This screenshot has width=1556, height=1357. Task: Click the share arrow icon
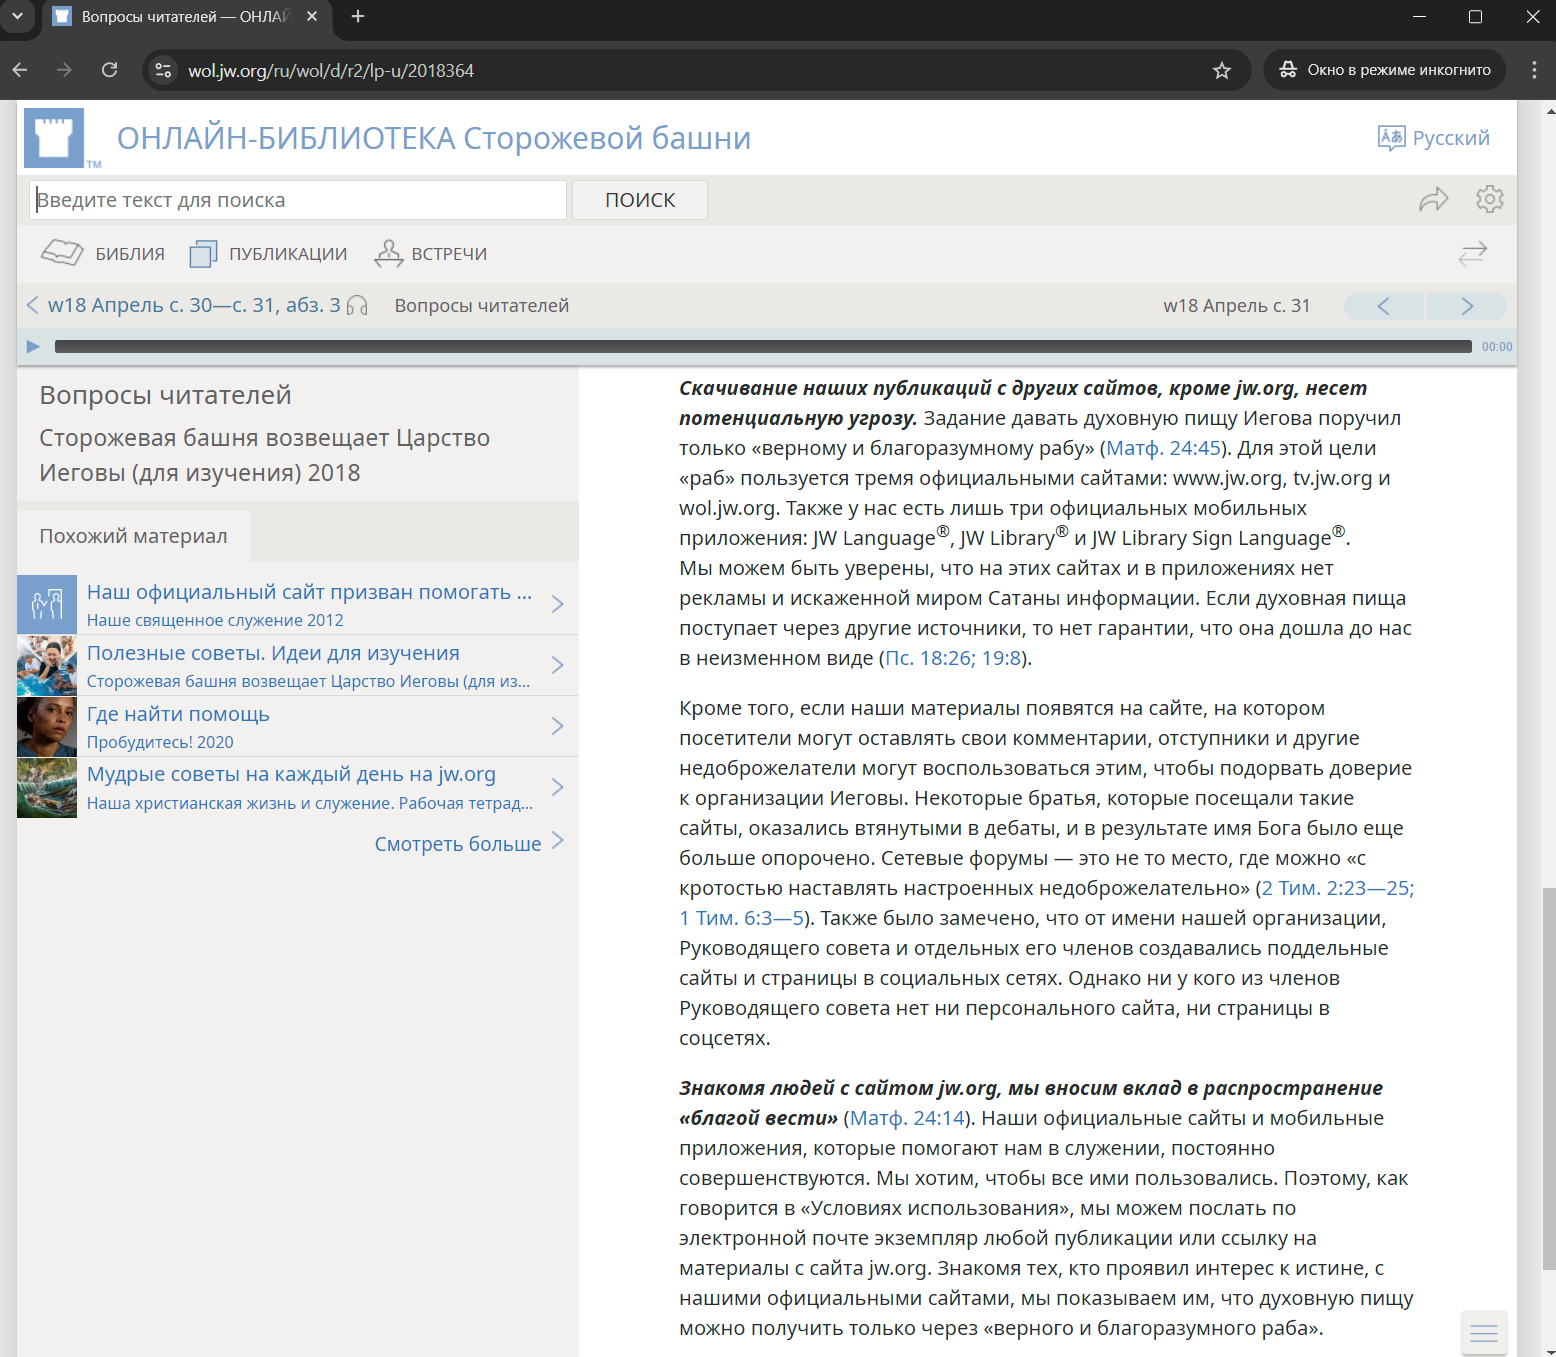pyautogui.click(x=1434, y=199)
